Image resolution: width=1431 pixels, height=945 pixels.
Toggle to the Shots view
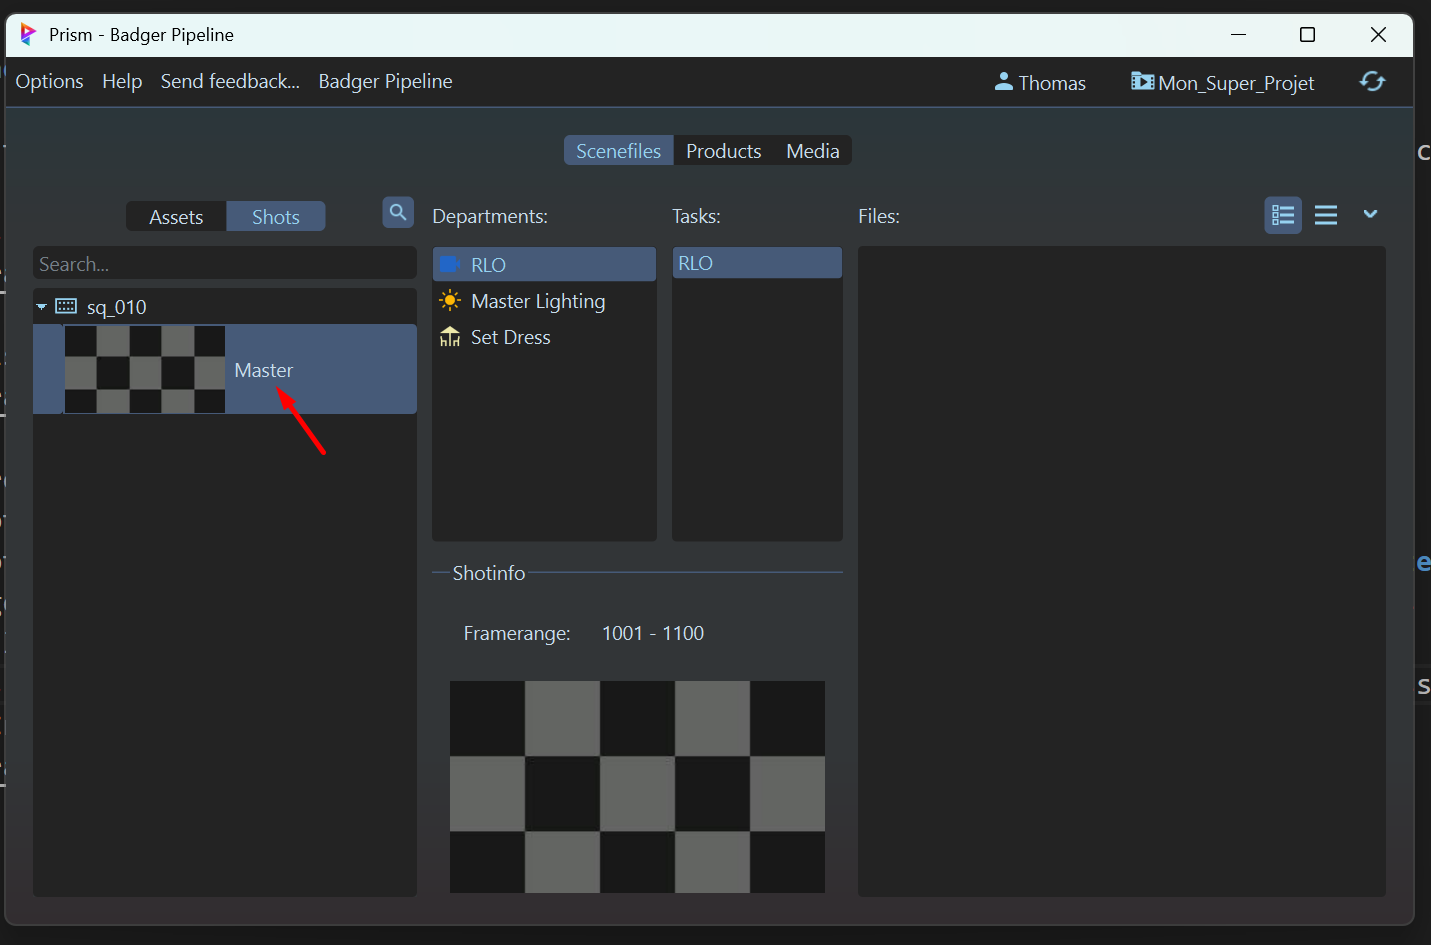(275, 217)
